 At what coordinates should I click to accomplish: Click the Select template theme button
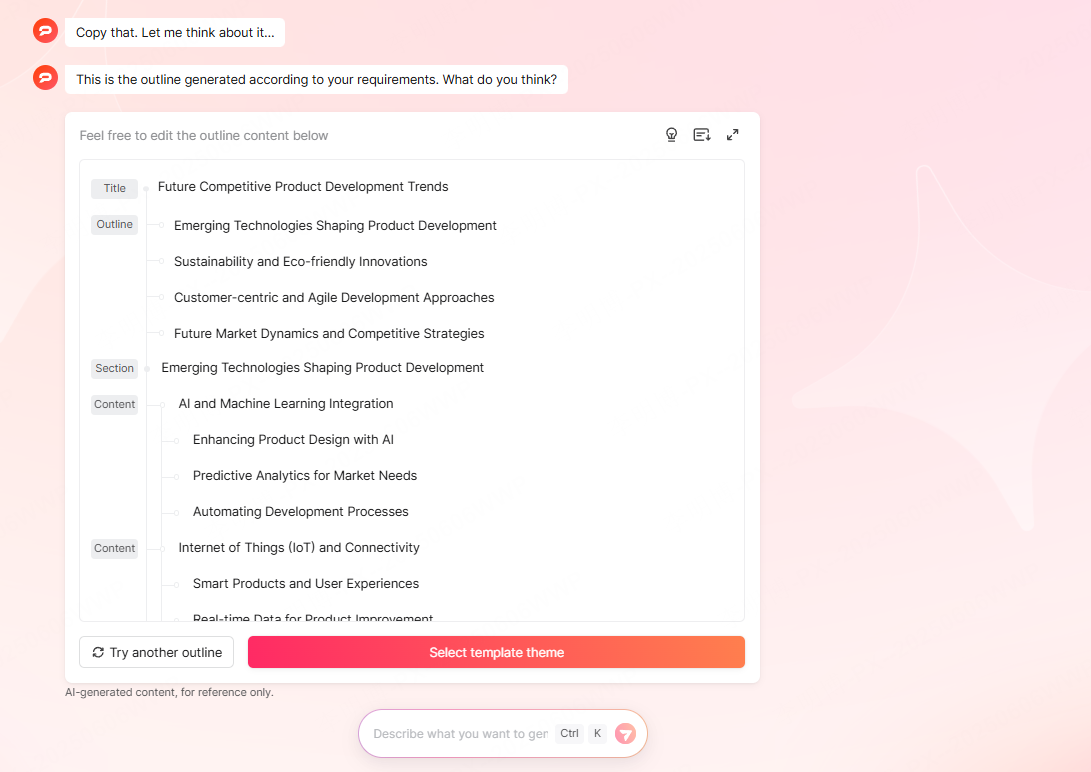click(x=496, y=652)
